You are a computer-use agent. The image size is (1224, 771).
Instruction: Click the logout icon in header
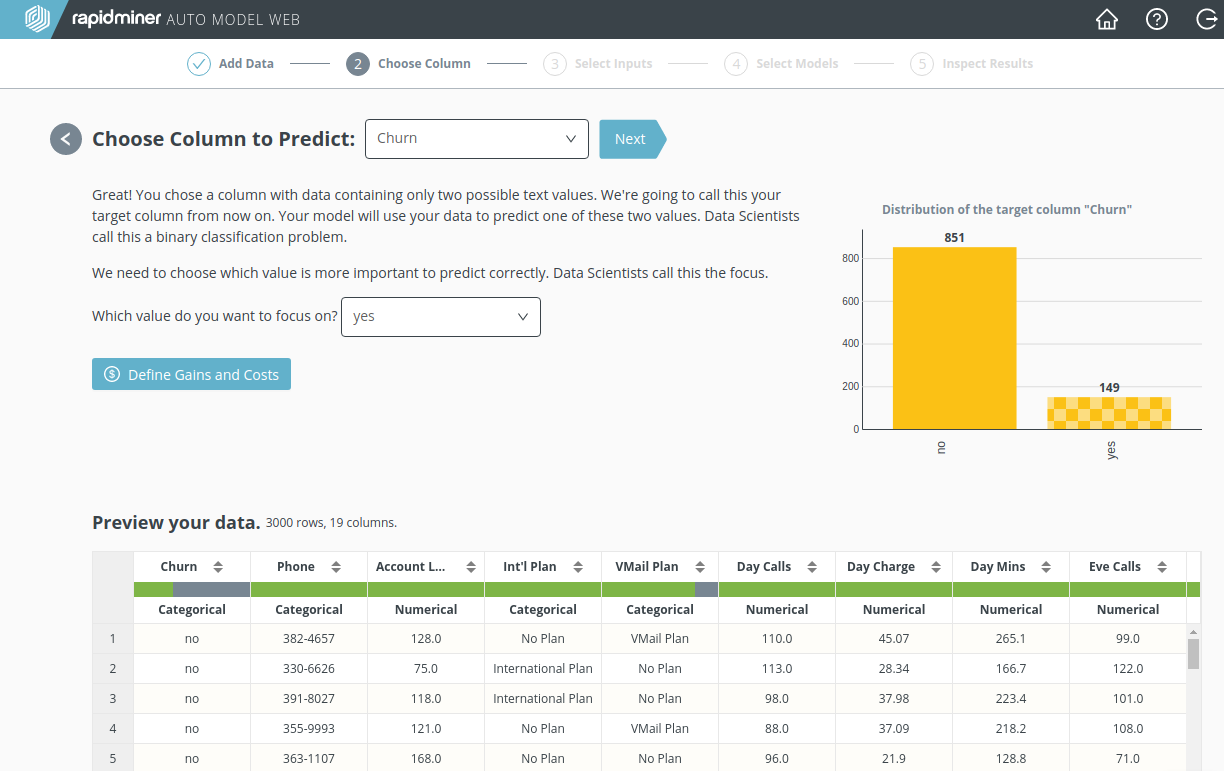pyautogui.click(x=1205, y=19)
